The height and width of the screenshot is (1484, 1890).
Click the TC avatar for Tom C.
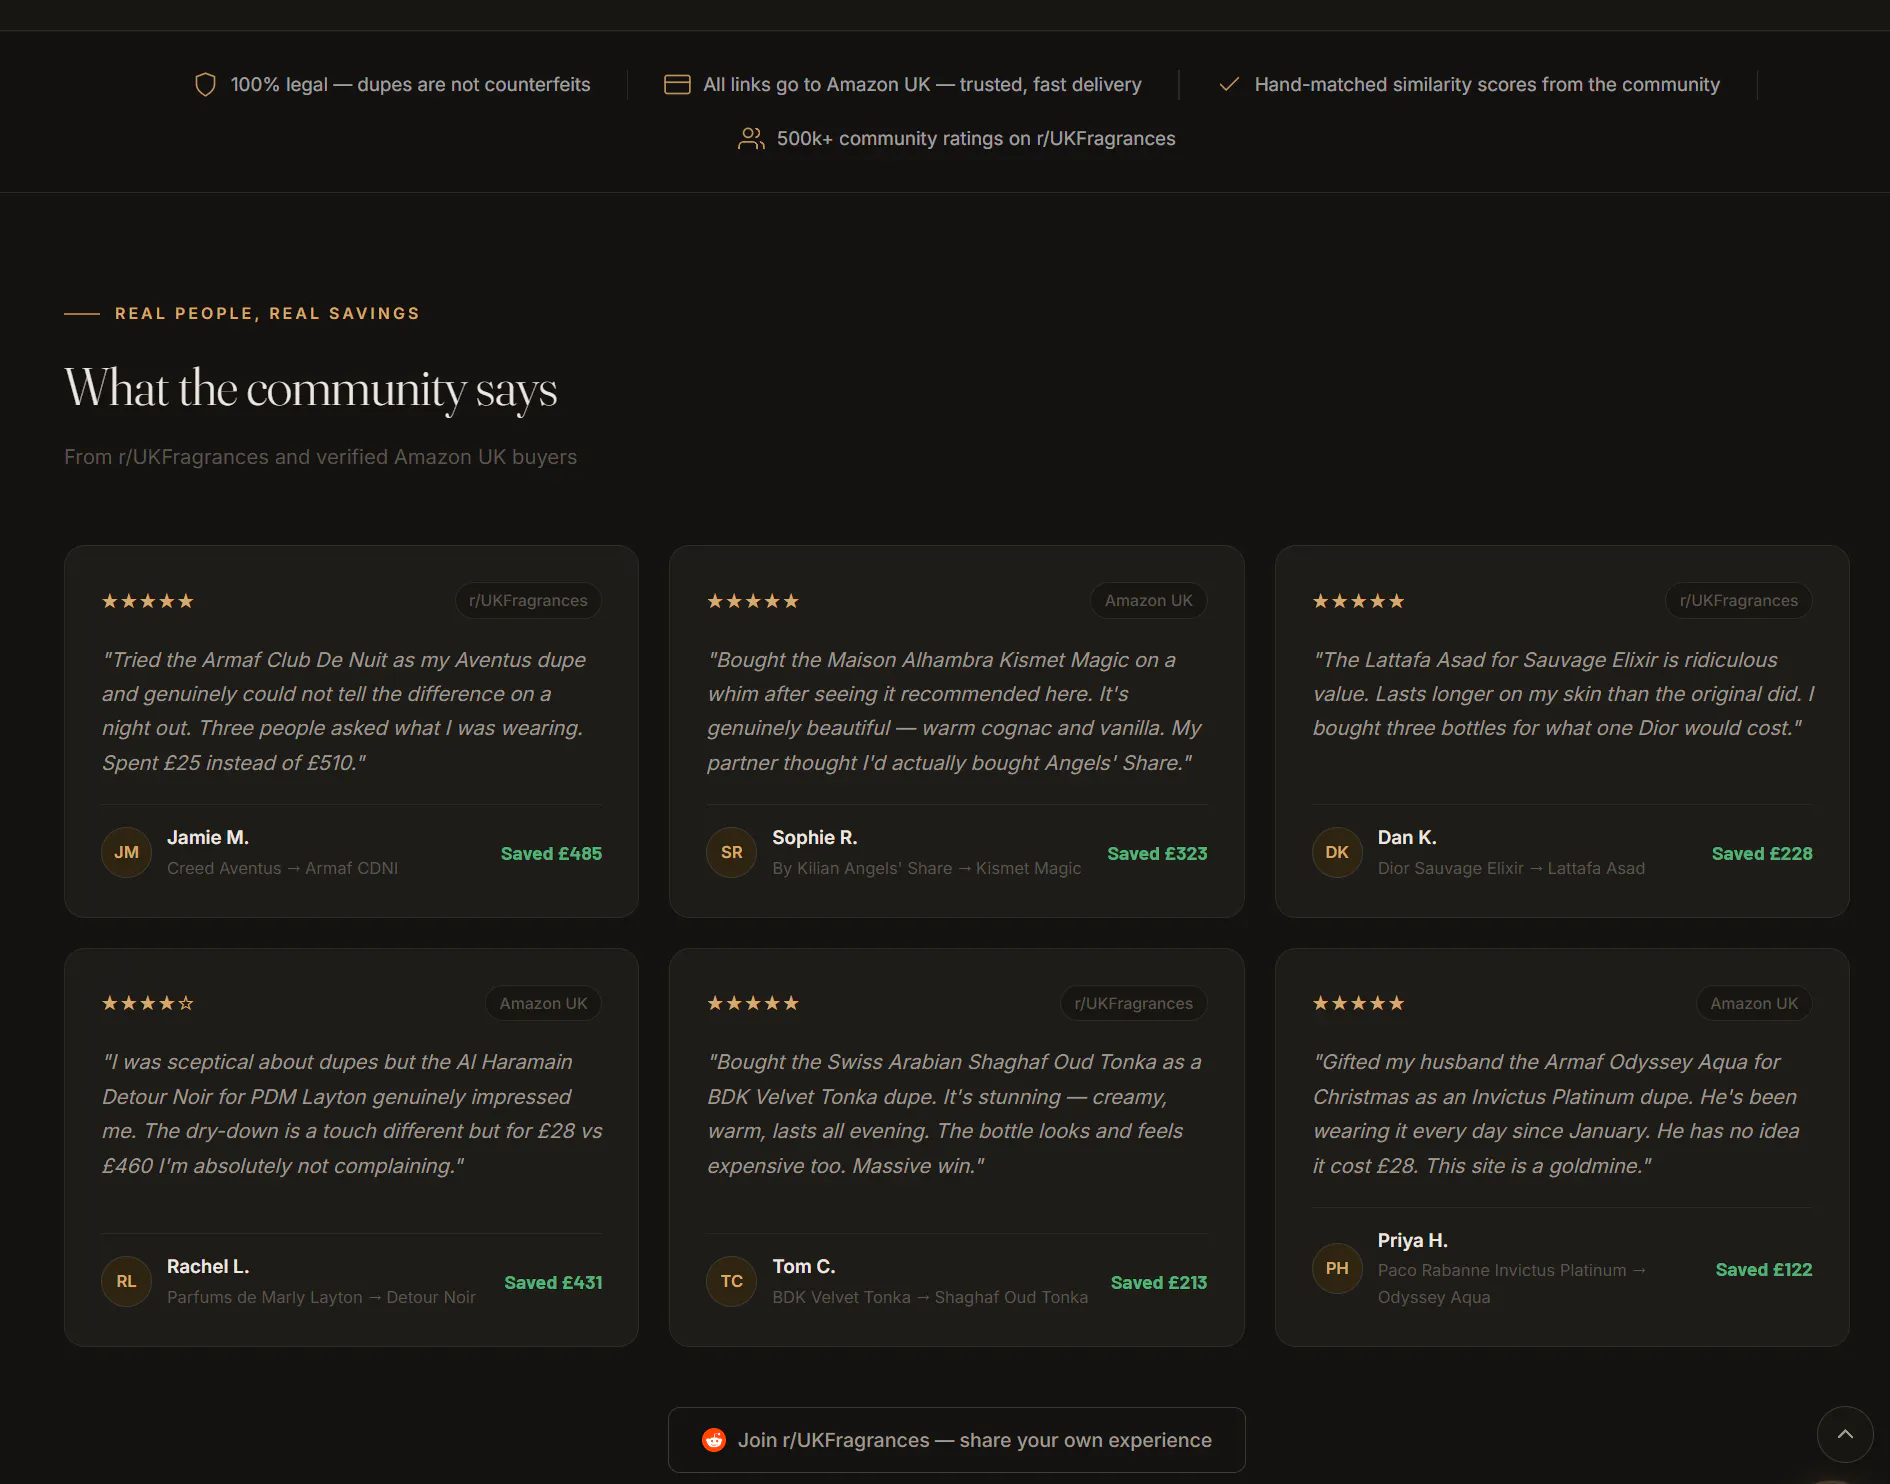pyautogui.click(x=732, y=1282)
